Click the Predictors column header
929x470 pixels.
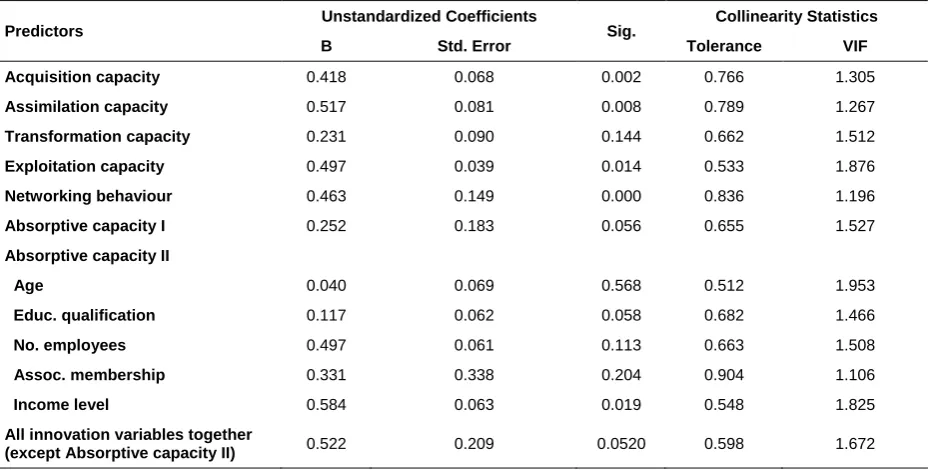[44, 31]
